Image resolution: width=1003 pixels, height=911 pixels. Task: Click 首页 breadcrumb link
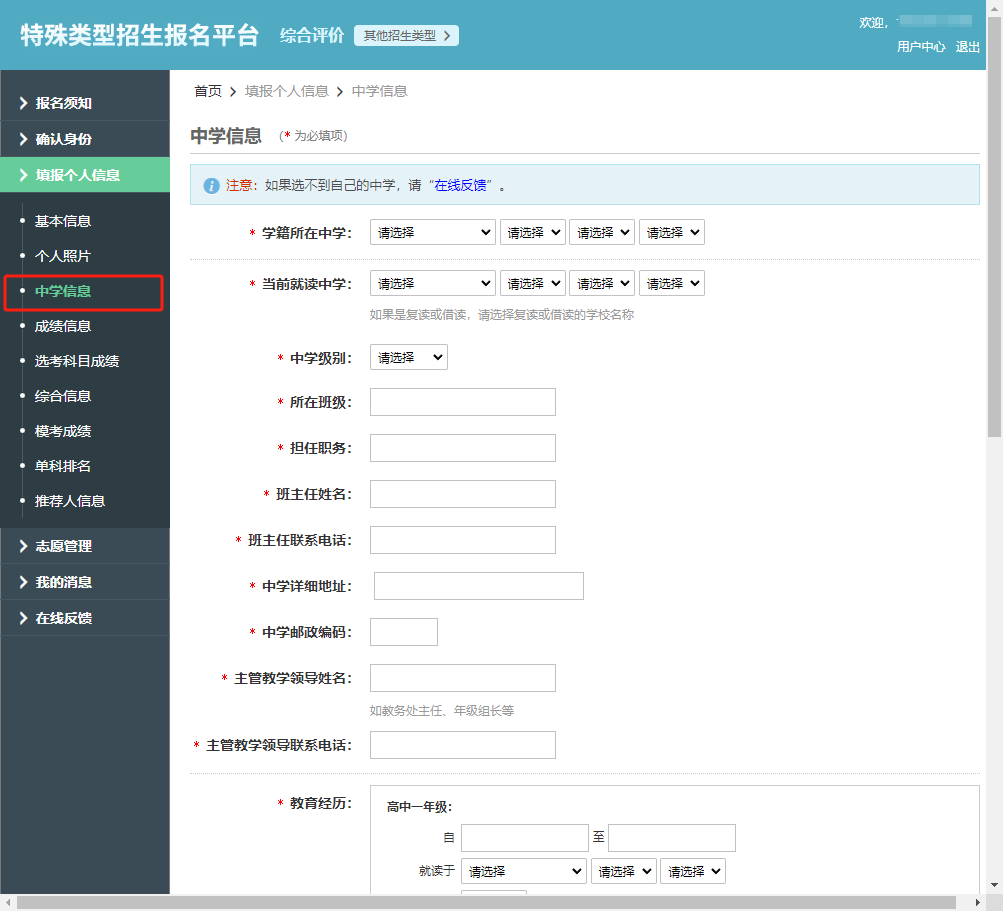(208, 91)
